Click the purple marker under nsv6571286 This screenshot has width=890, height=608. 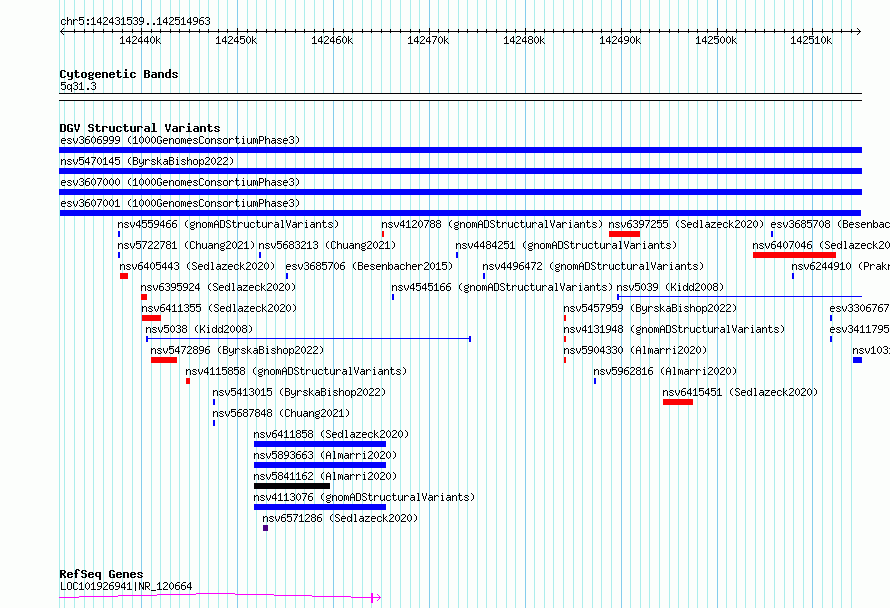click(x=265, y=528)
